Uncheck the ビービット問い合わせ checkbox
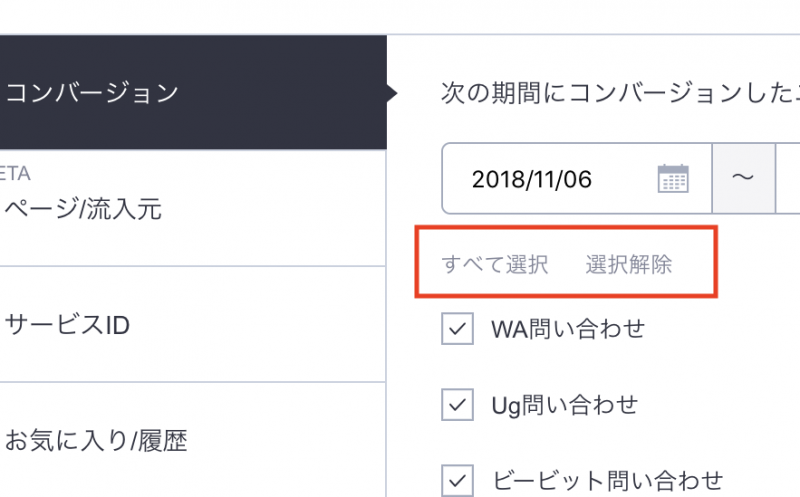Viewport: 800px width, 497px height. tap(457, 480)
